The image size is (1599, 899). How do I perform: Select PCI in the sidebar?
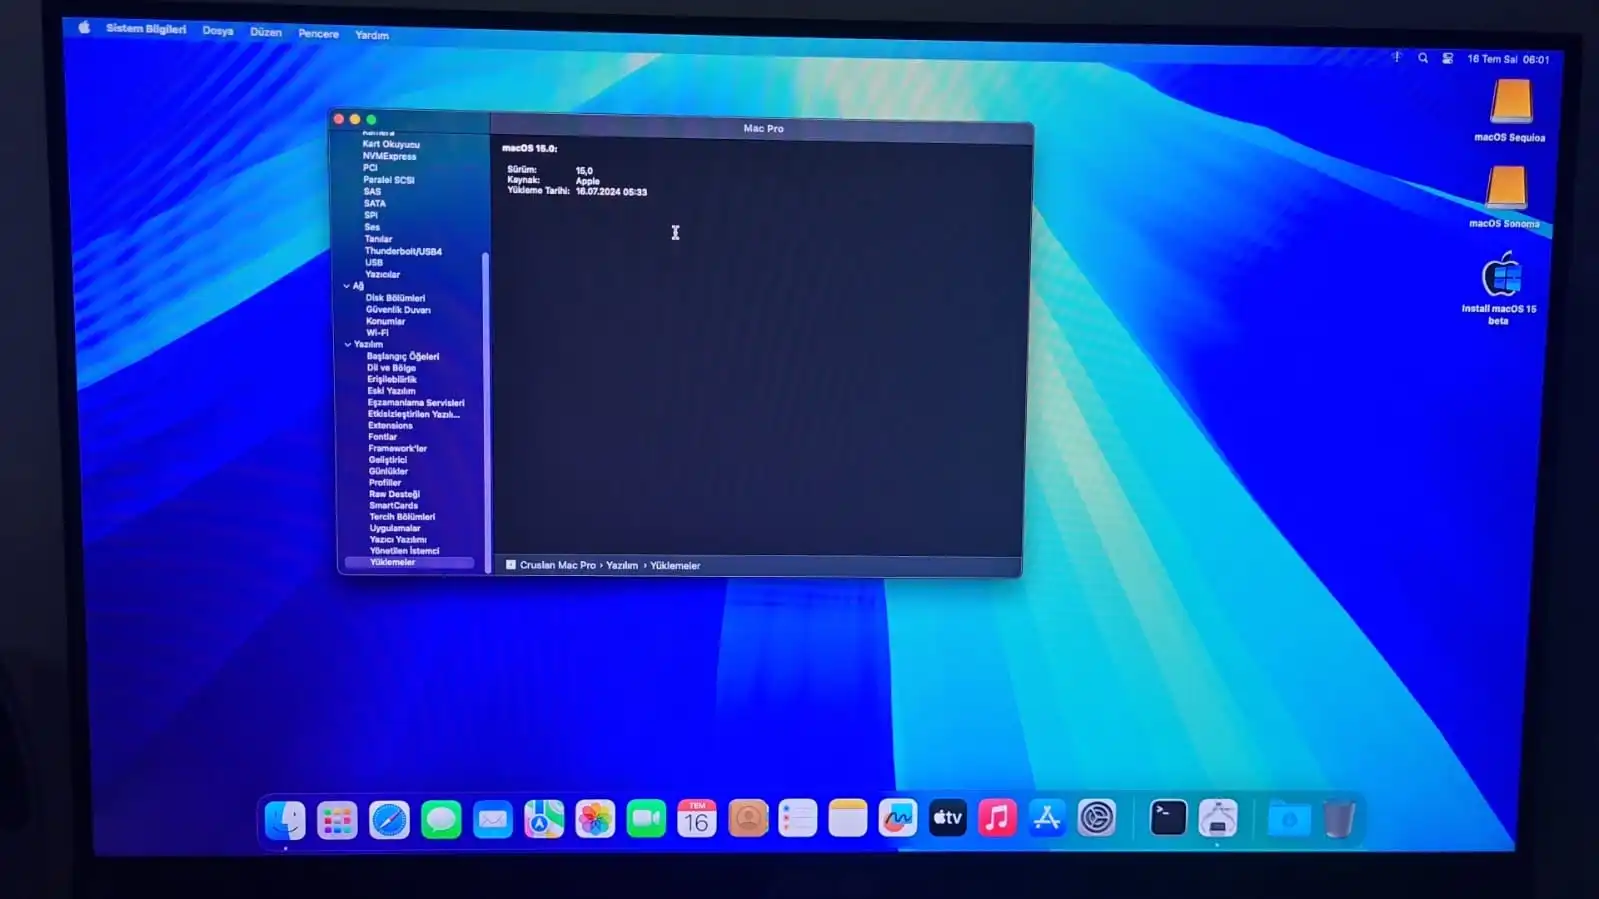[x=370, y=168]
